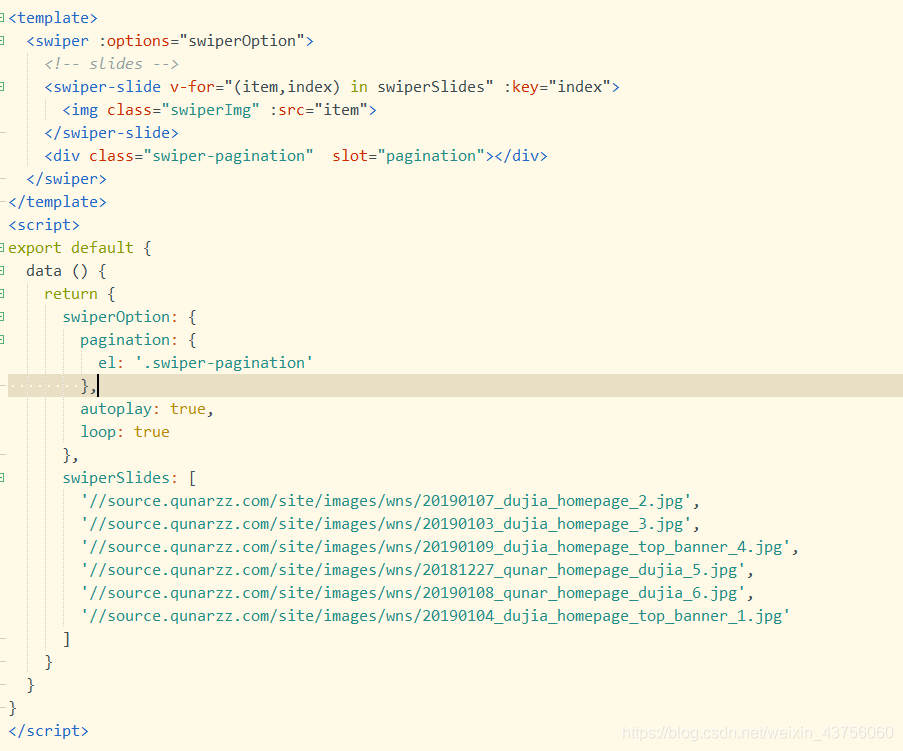Click the closing </template> tag

tap(58, 202)
